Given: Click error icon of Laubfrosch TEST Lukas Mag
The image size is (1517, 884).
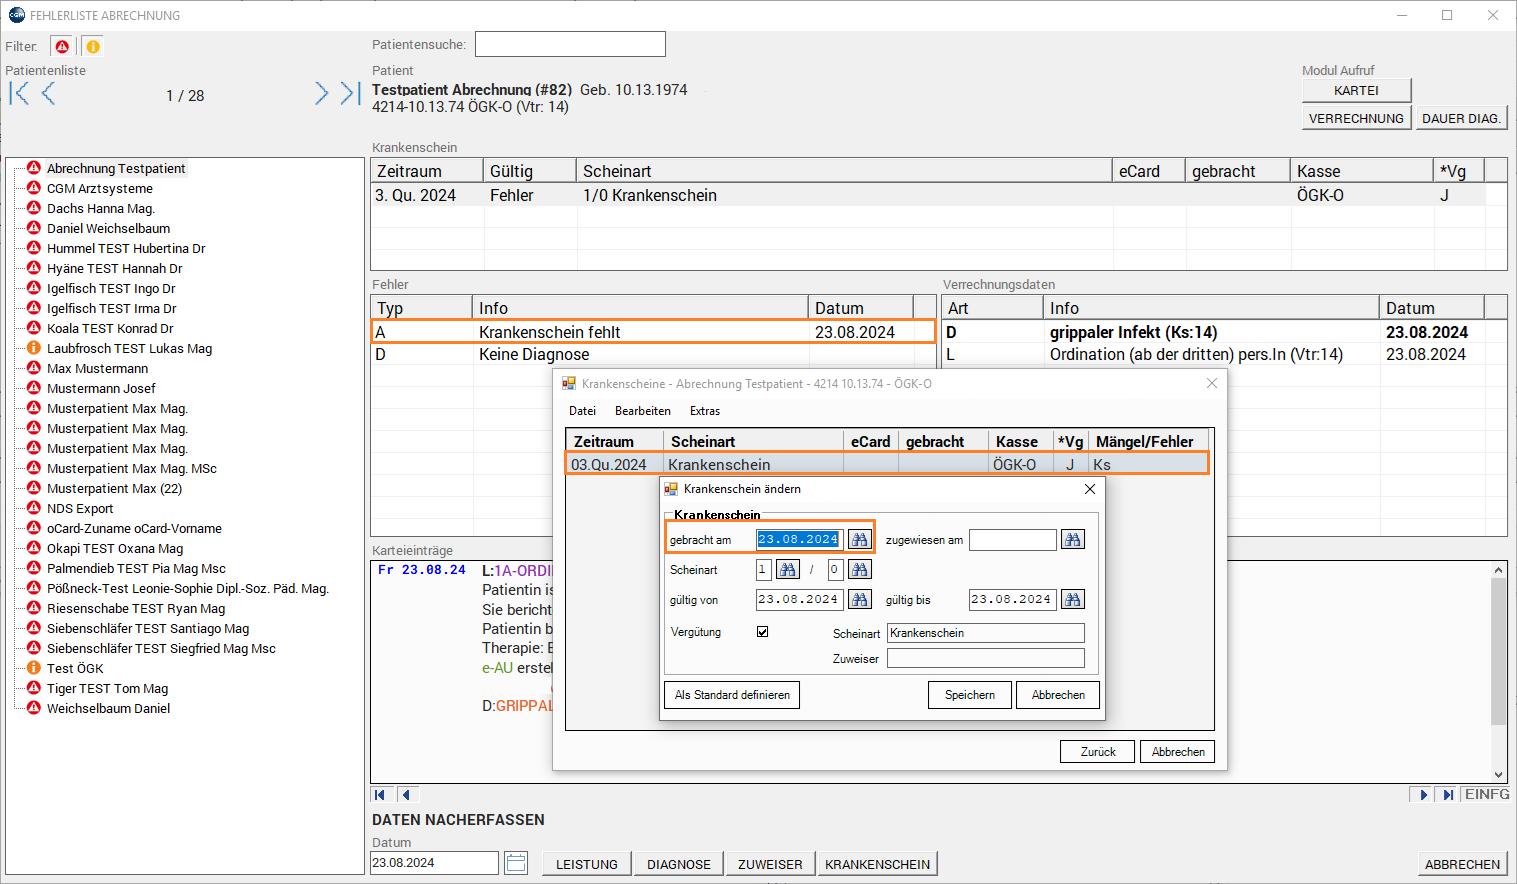Looking at the screenshot, I should click(33, 348).
